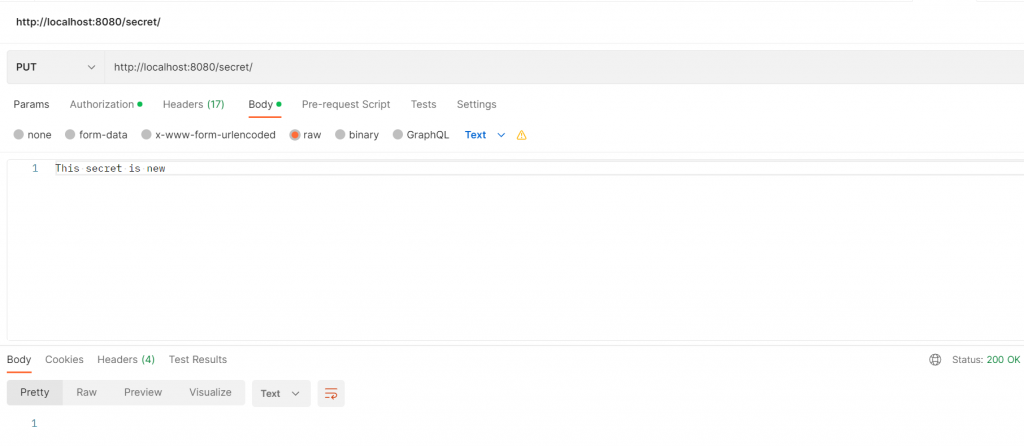Image resolution: width=1024 pixels, height=446 pixels.
Task: Click the request body text editor line
Action: (539, 168)
